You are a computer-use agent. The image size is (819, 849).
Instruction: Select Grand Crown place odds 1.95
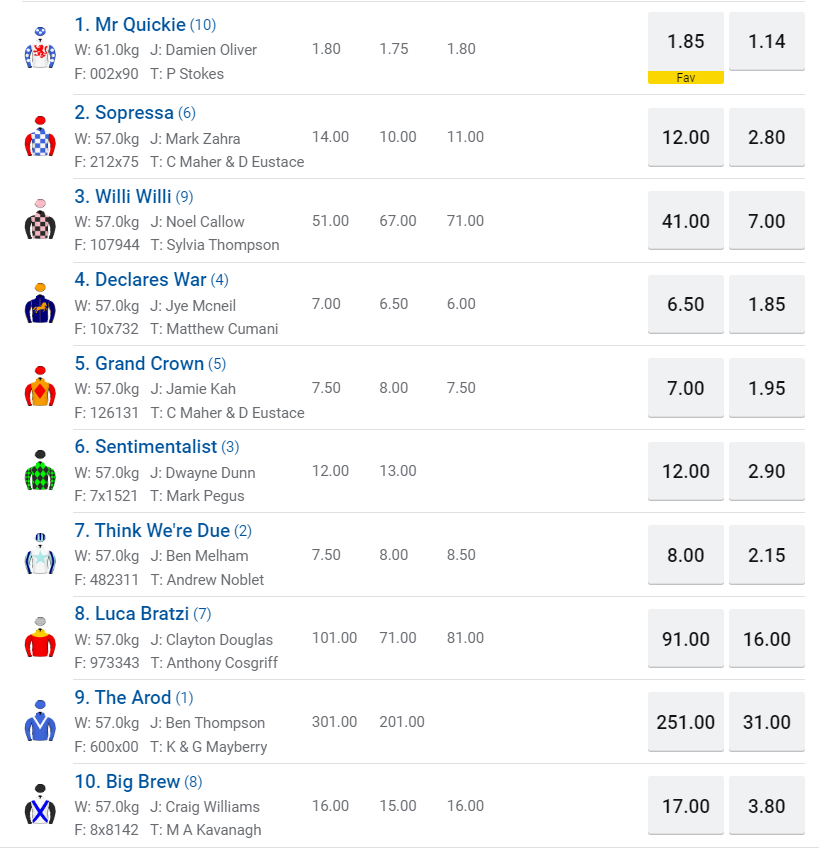[767, 388]
